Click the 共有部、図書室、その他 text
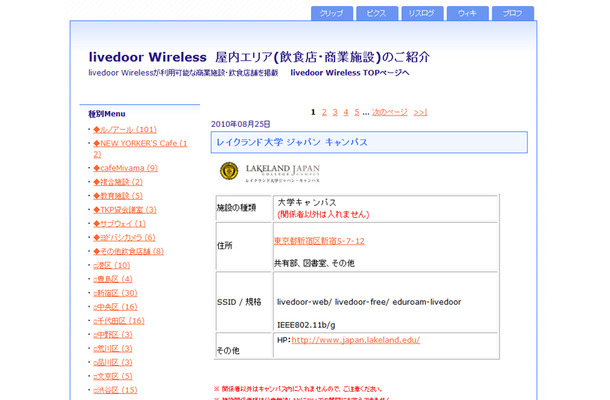The image size is (610, 400). pyautogui.click(x=314, y=263)
